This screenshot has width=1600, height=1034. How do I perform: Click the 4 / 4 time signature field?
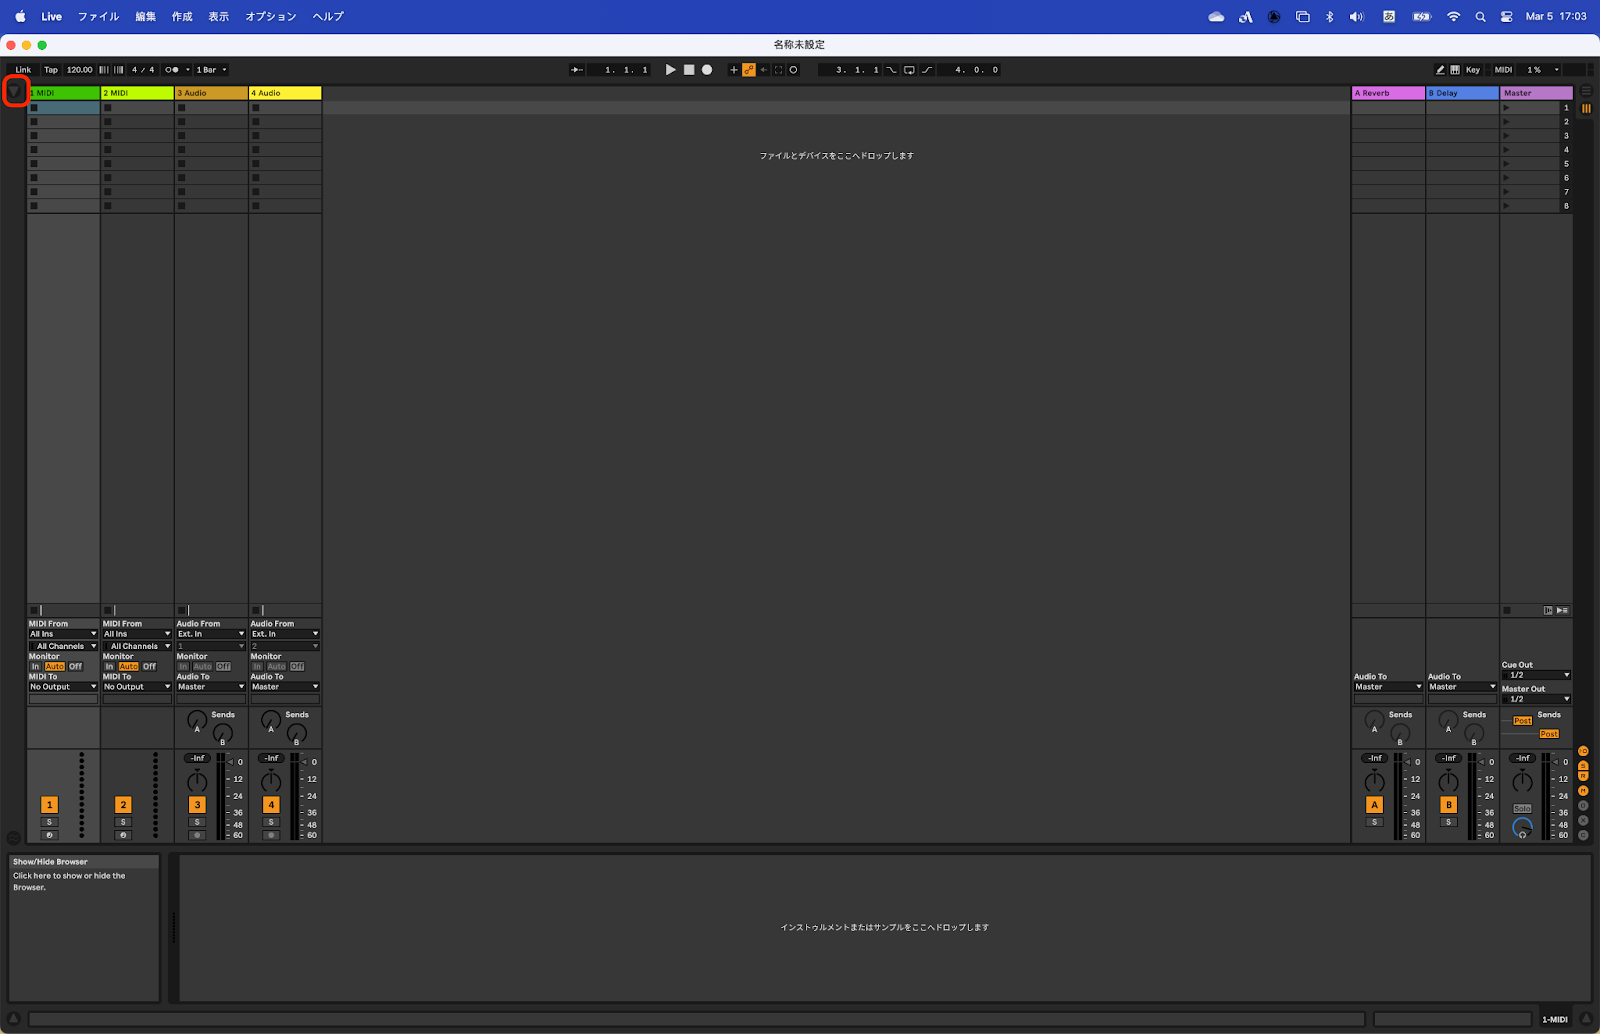tap(143, 70)
